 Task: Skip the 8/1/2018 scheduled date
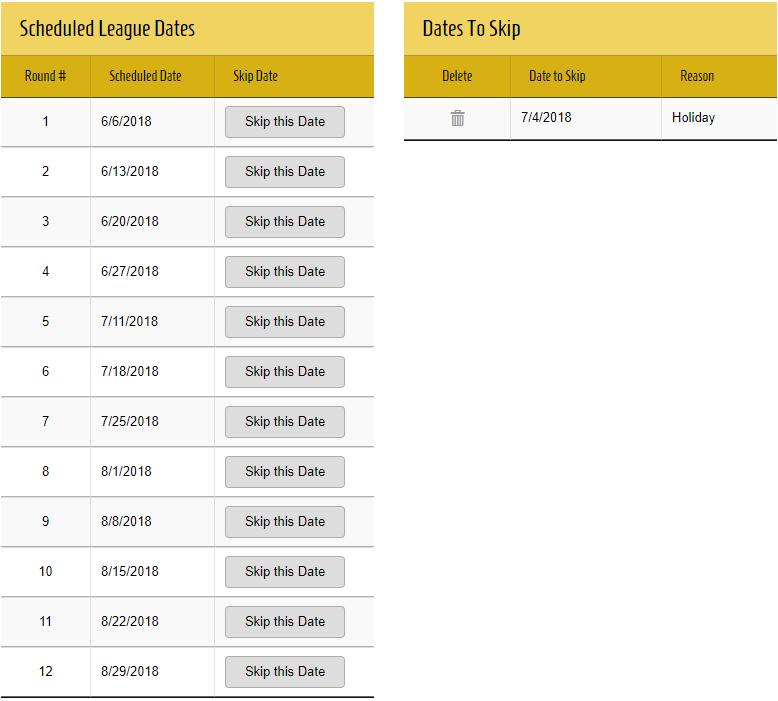285,472
